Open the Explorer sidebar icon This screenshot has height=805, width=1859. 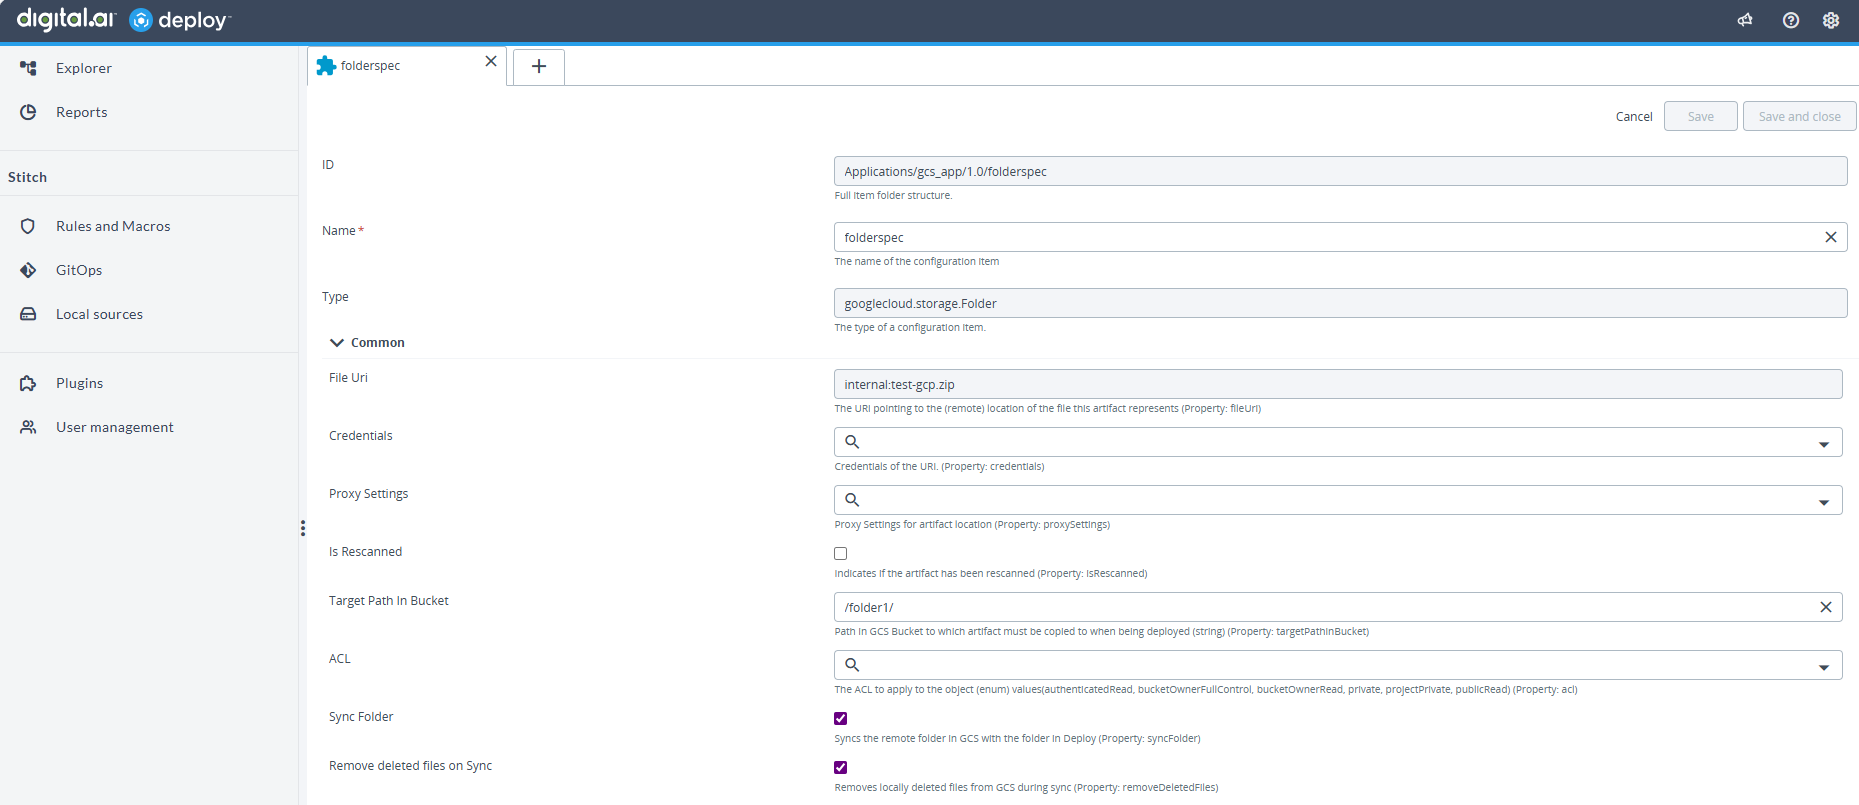(x=28, y=68)
